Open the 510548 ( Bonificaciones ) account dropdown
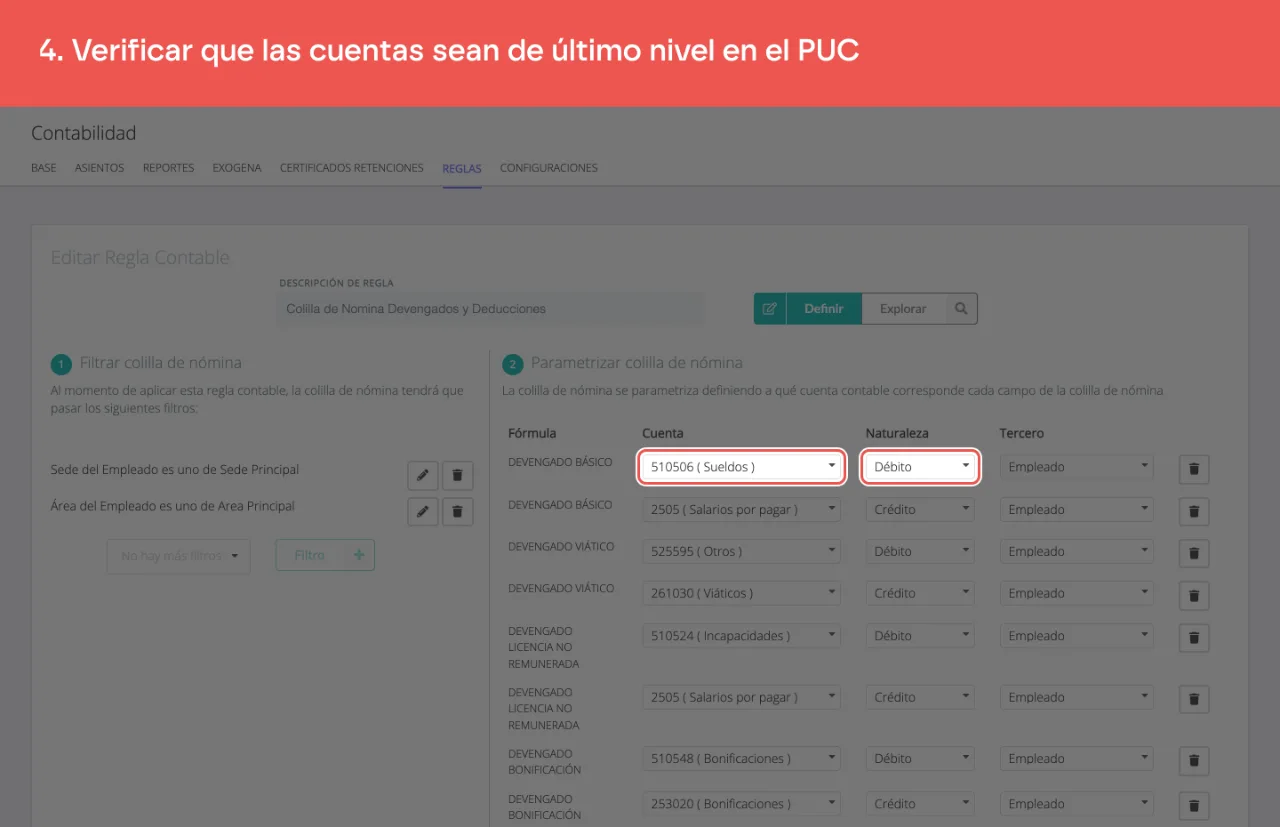This screenshot has width=1280, height=827. [742, 758]
